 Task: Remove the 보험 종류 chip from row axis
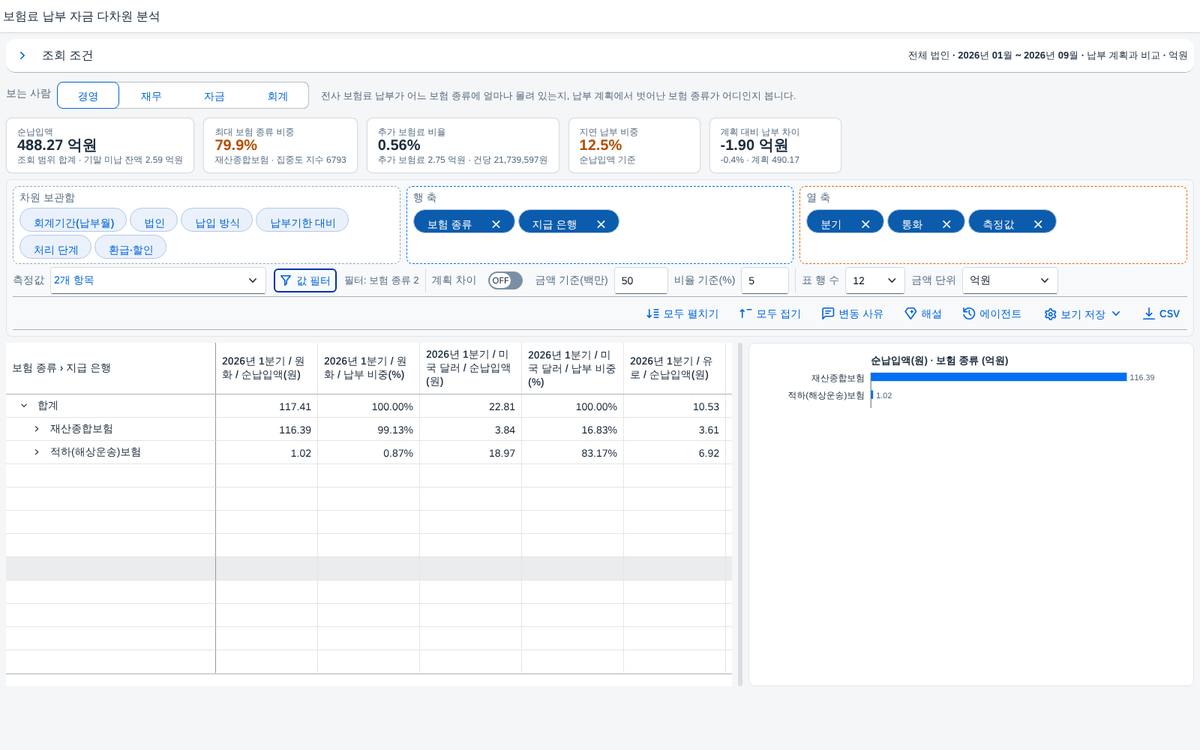tap(496, 224)
